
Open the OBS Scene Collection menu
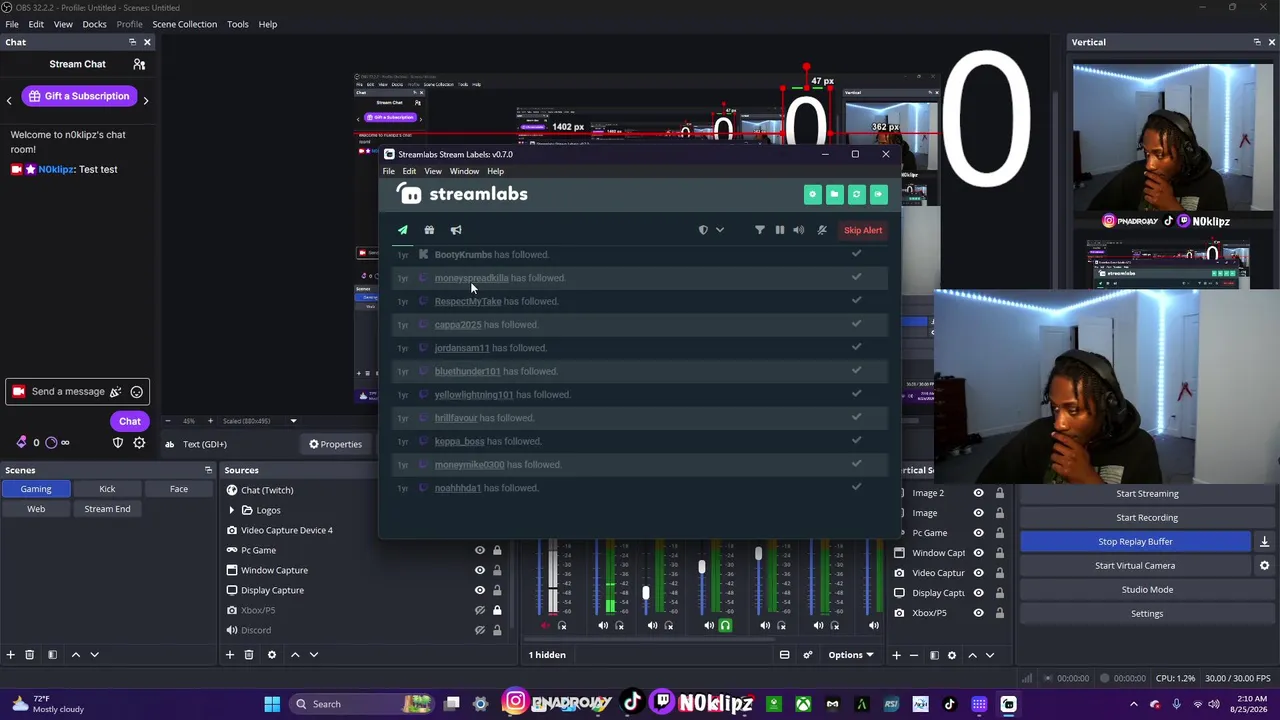click(184, 24)
